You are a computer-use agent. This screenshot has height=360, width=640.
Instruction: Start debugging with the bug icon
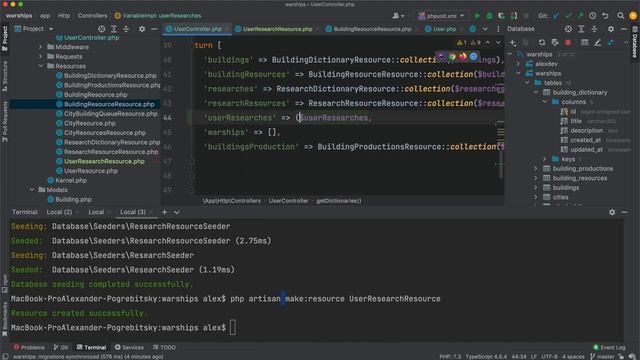pyautogui.click(x=489, y=16)
